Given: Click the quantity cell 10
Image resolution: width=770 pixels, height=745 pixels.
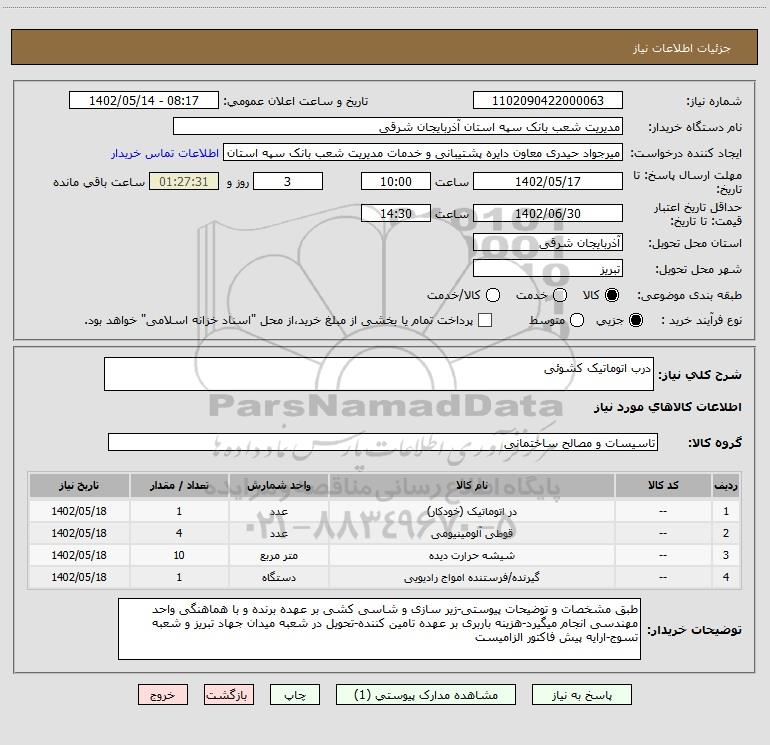Looking at the screenshot, I should coord(179,555).
